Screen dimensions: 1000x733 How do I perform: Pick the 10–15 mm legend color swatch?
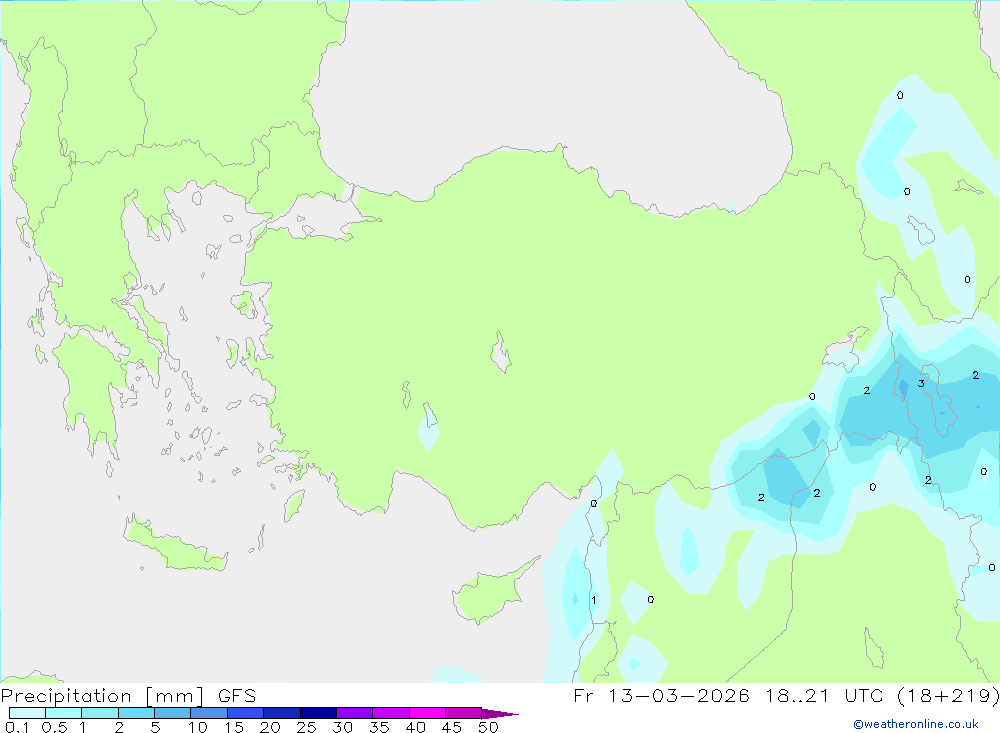pos(209,713)
